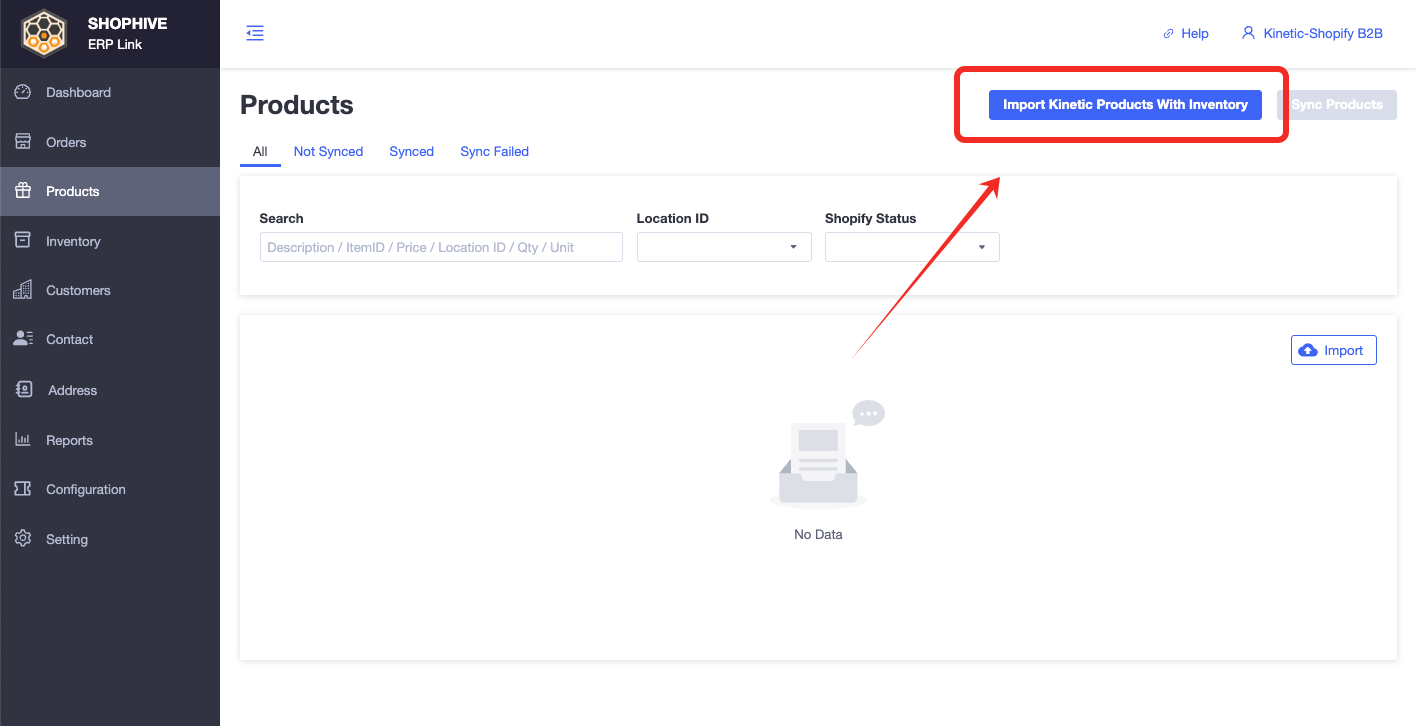
Task: Click the Location ID label
Action: coord(673,218)
